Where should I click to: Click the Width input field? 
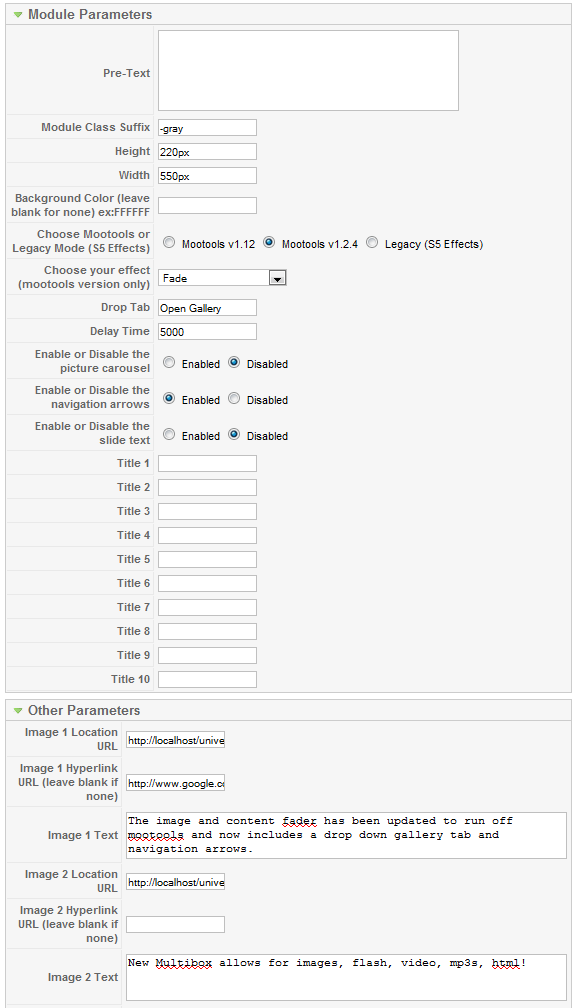[x=208, y=176]
